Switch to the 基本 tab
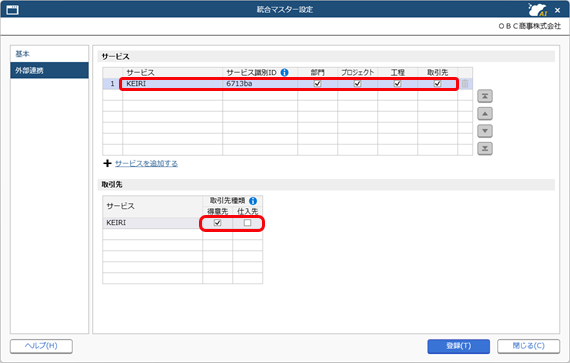The width and height of the screenshot is (570, 363). 49,54
